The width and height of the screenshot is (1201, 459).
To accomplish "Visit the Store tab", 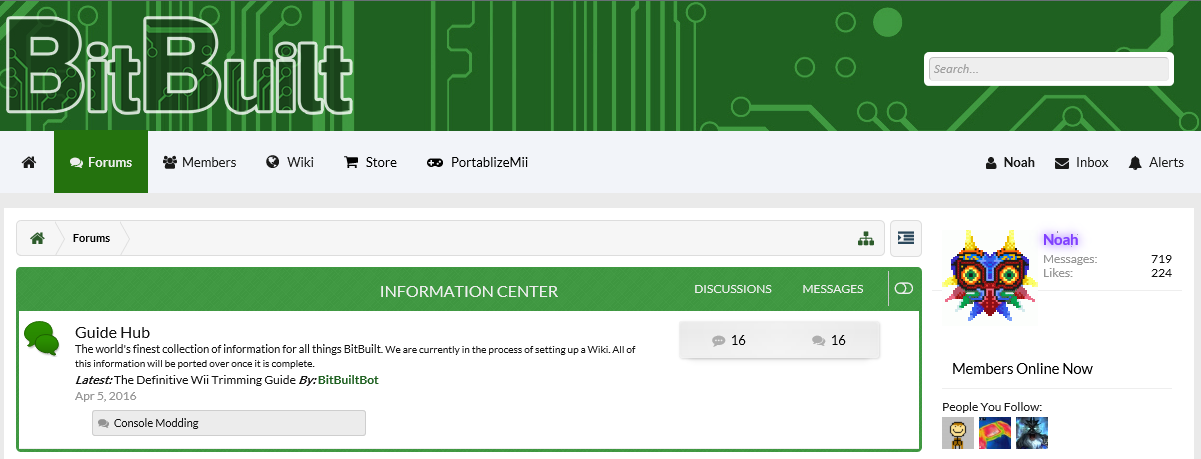I will [370, 162].
